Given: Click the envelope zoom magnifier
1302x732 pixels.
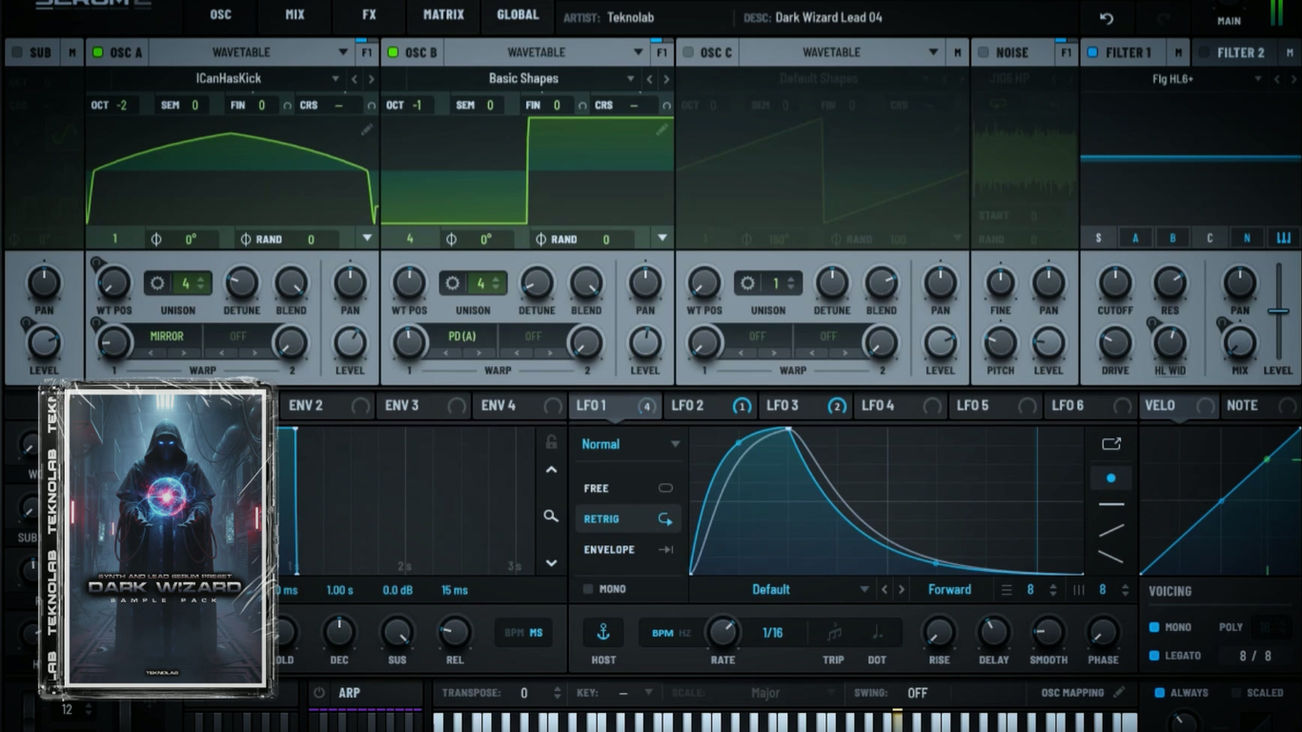Looking at the screenshot, I should click(x=551, y=516).
